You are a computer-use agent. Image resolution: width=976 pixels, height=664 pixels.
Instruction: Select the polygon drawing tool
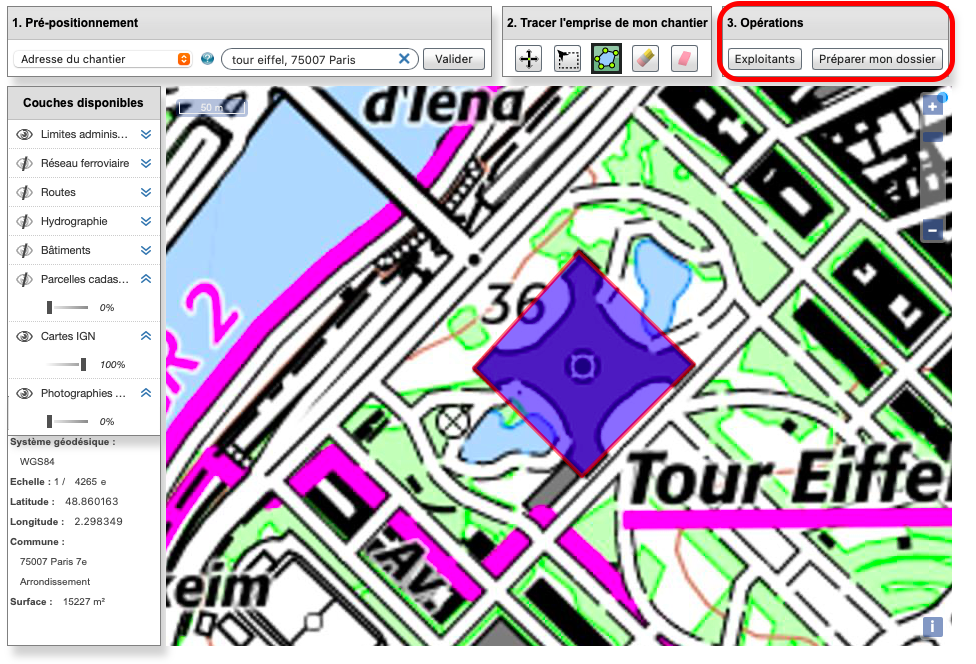click(606, 59)
